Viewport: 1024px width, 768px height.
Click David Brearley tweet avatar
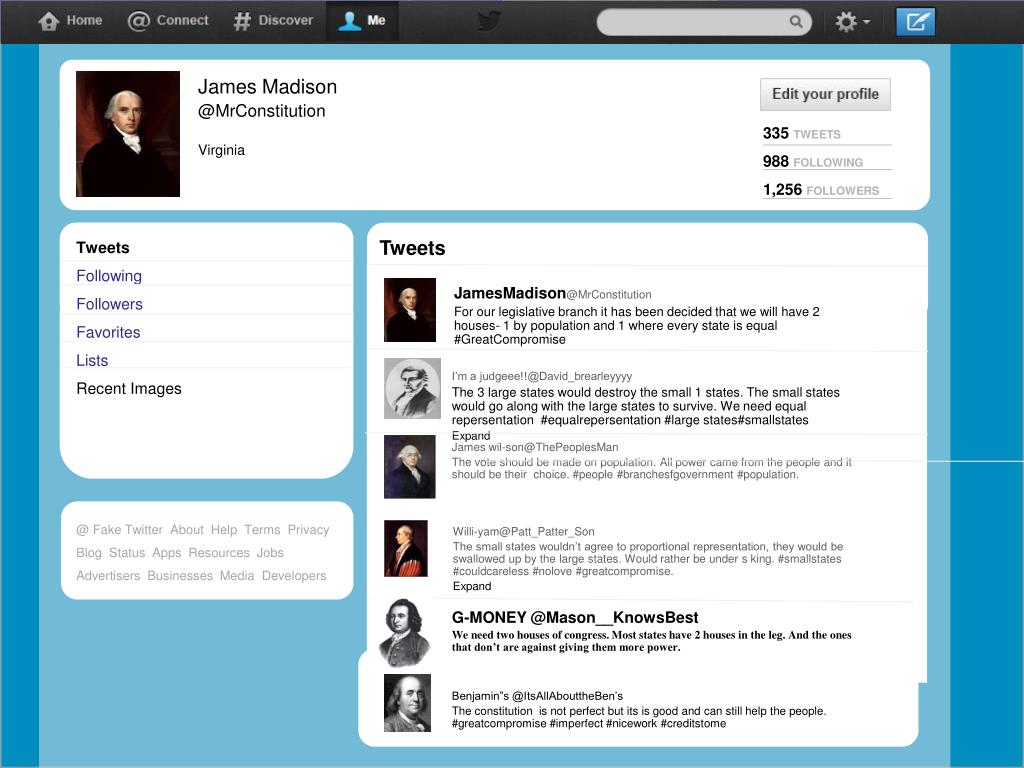pos(412,389)
